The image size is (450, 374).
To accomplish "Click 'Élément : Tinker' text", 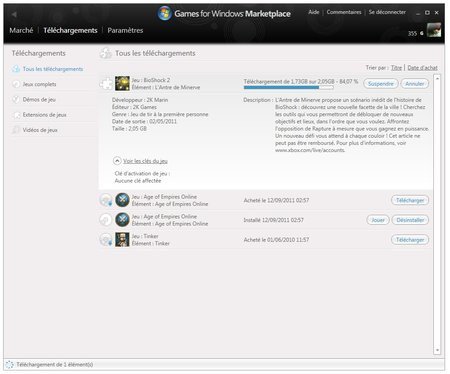I will point(151,243).
